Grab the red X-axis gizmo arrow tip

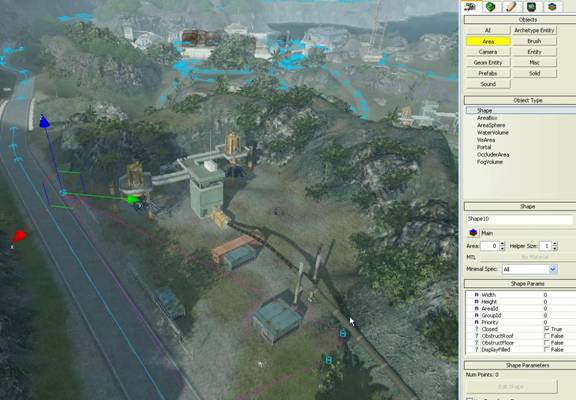coord(18,236)
